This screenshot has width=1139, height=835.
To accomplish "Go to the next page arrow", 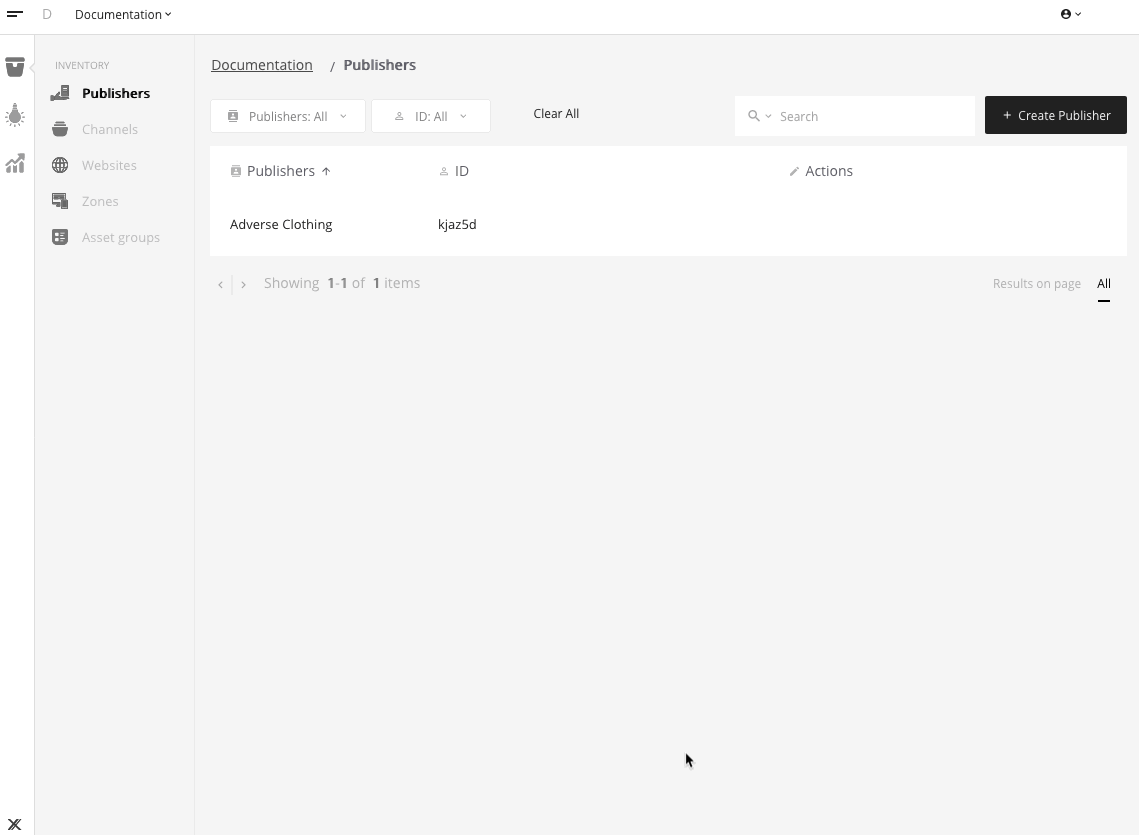I will click(243, 284).
